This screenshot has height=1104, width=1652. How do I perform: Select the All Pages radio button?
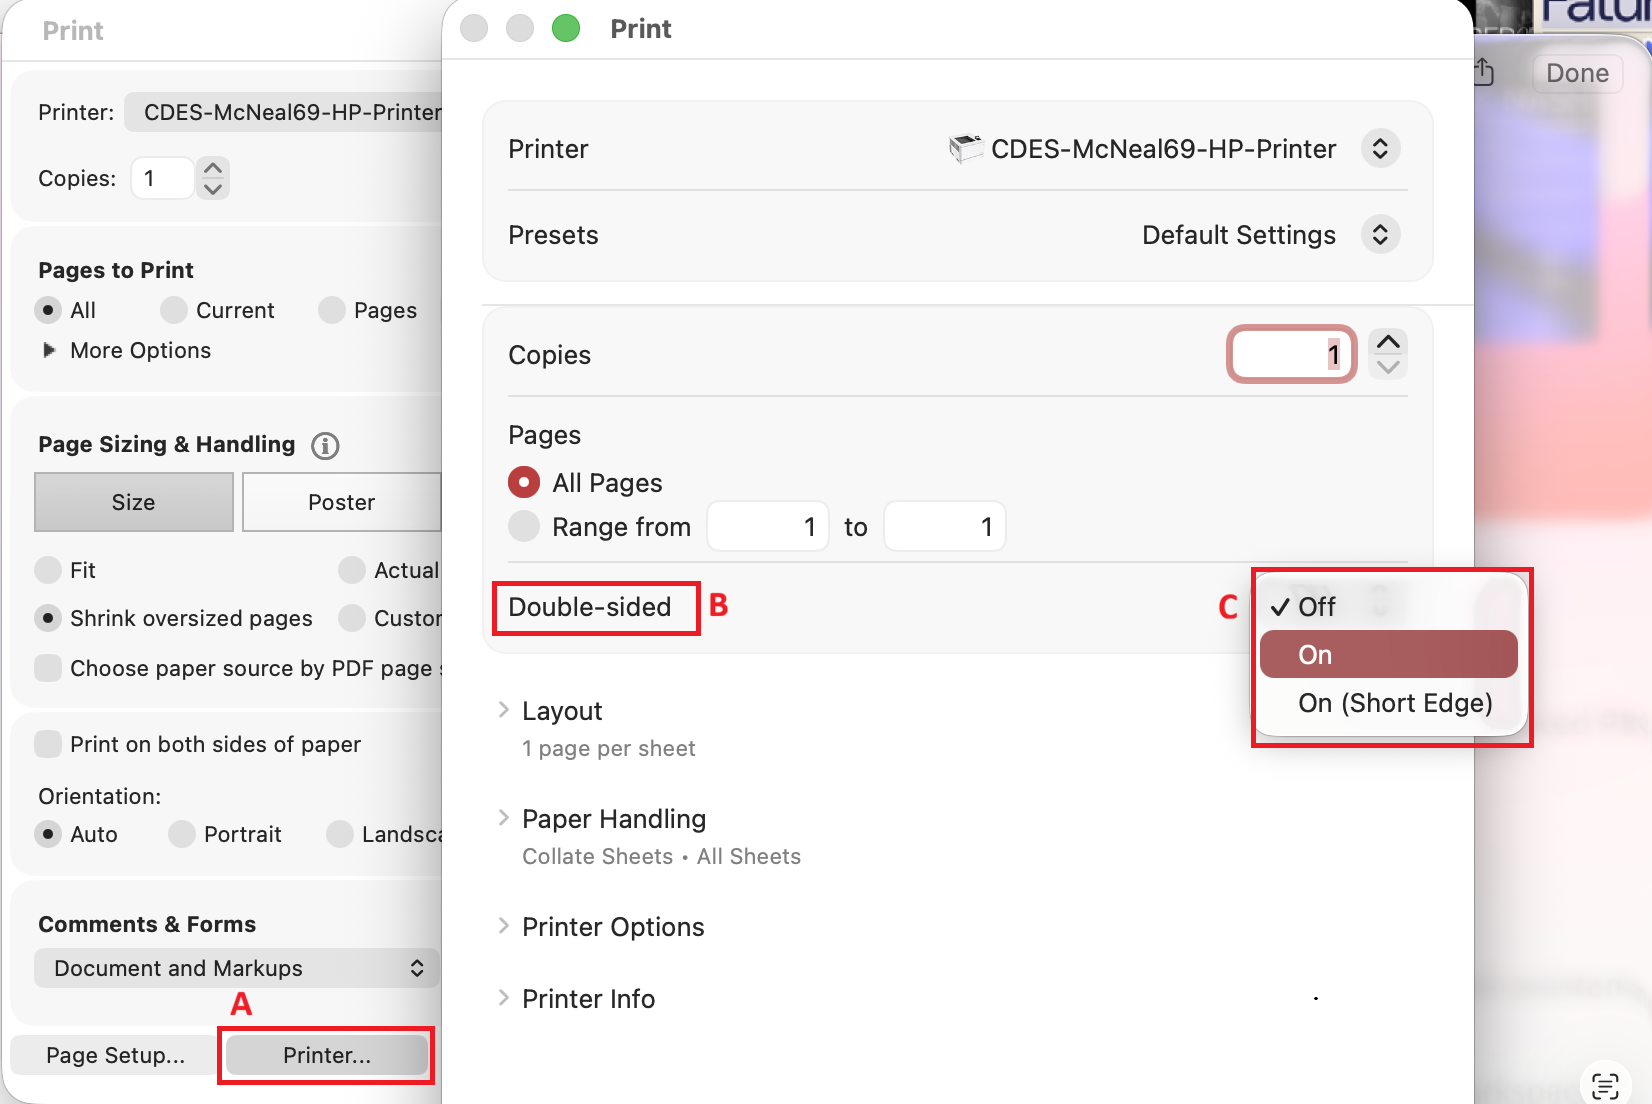click(x=524, y=483)
